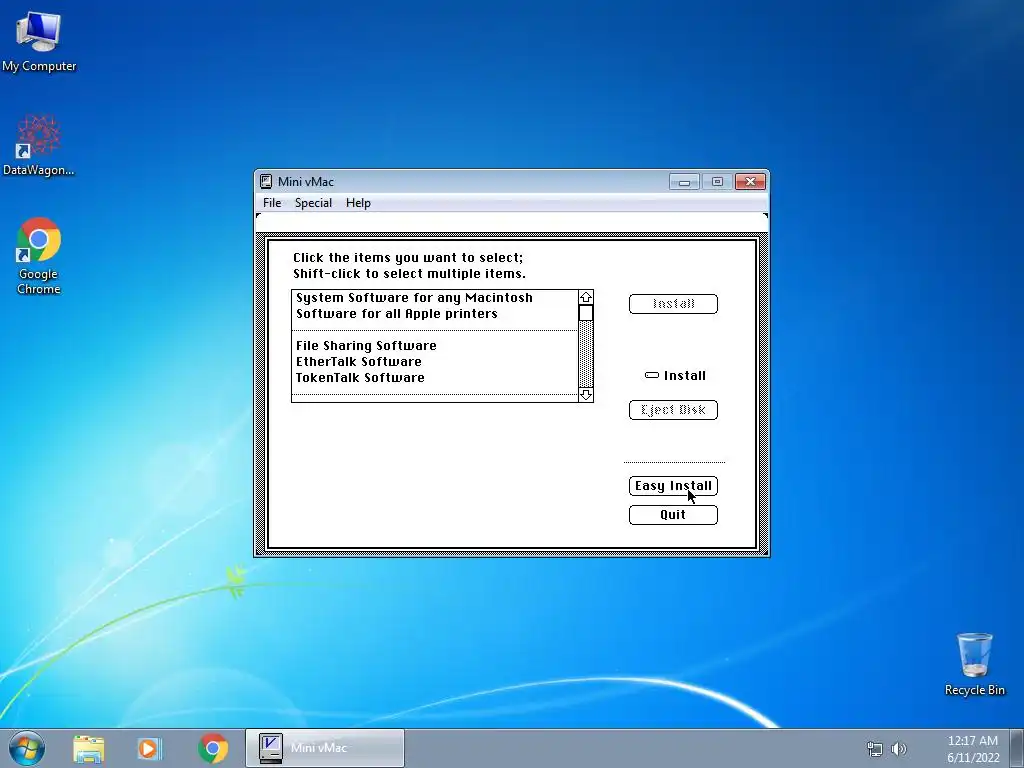
Task: Select the Mini vMac taskbar button
Action: tap(325, 748)
